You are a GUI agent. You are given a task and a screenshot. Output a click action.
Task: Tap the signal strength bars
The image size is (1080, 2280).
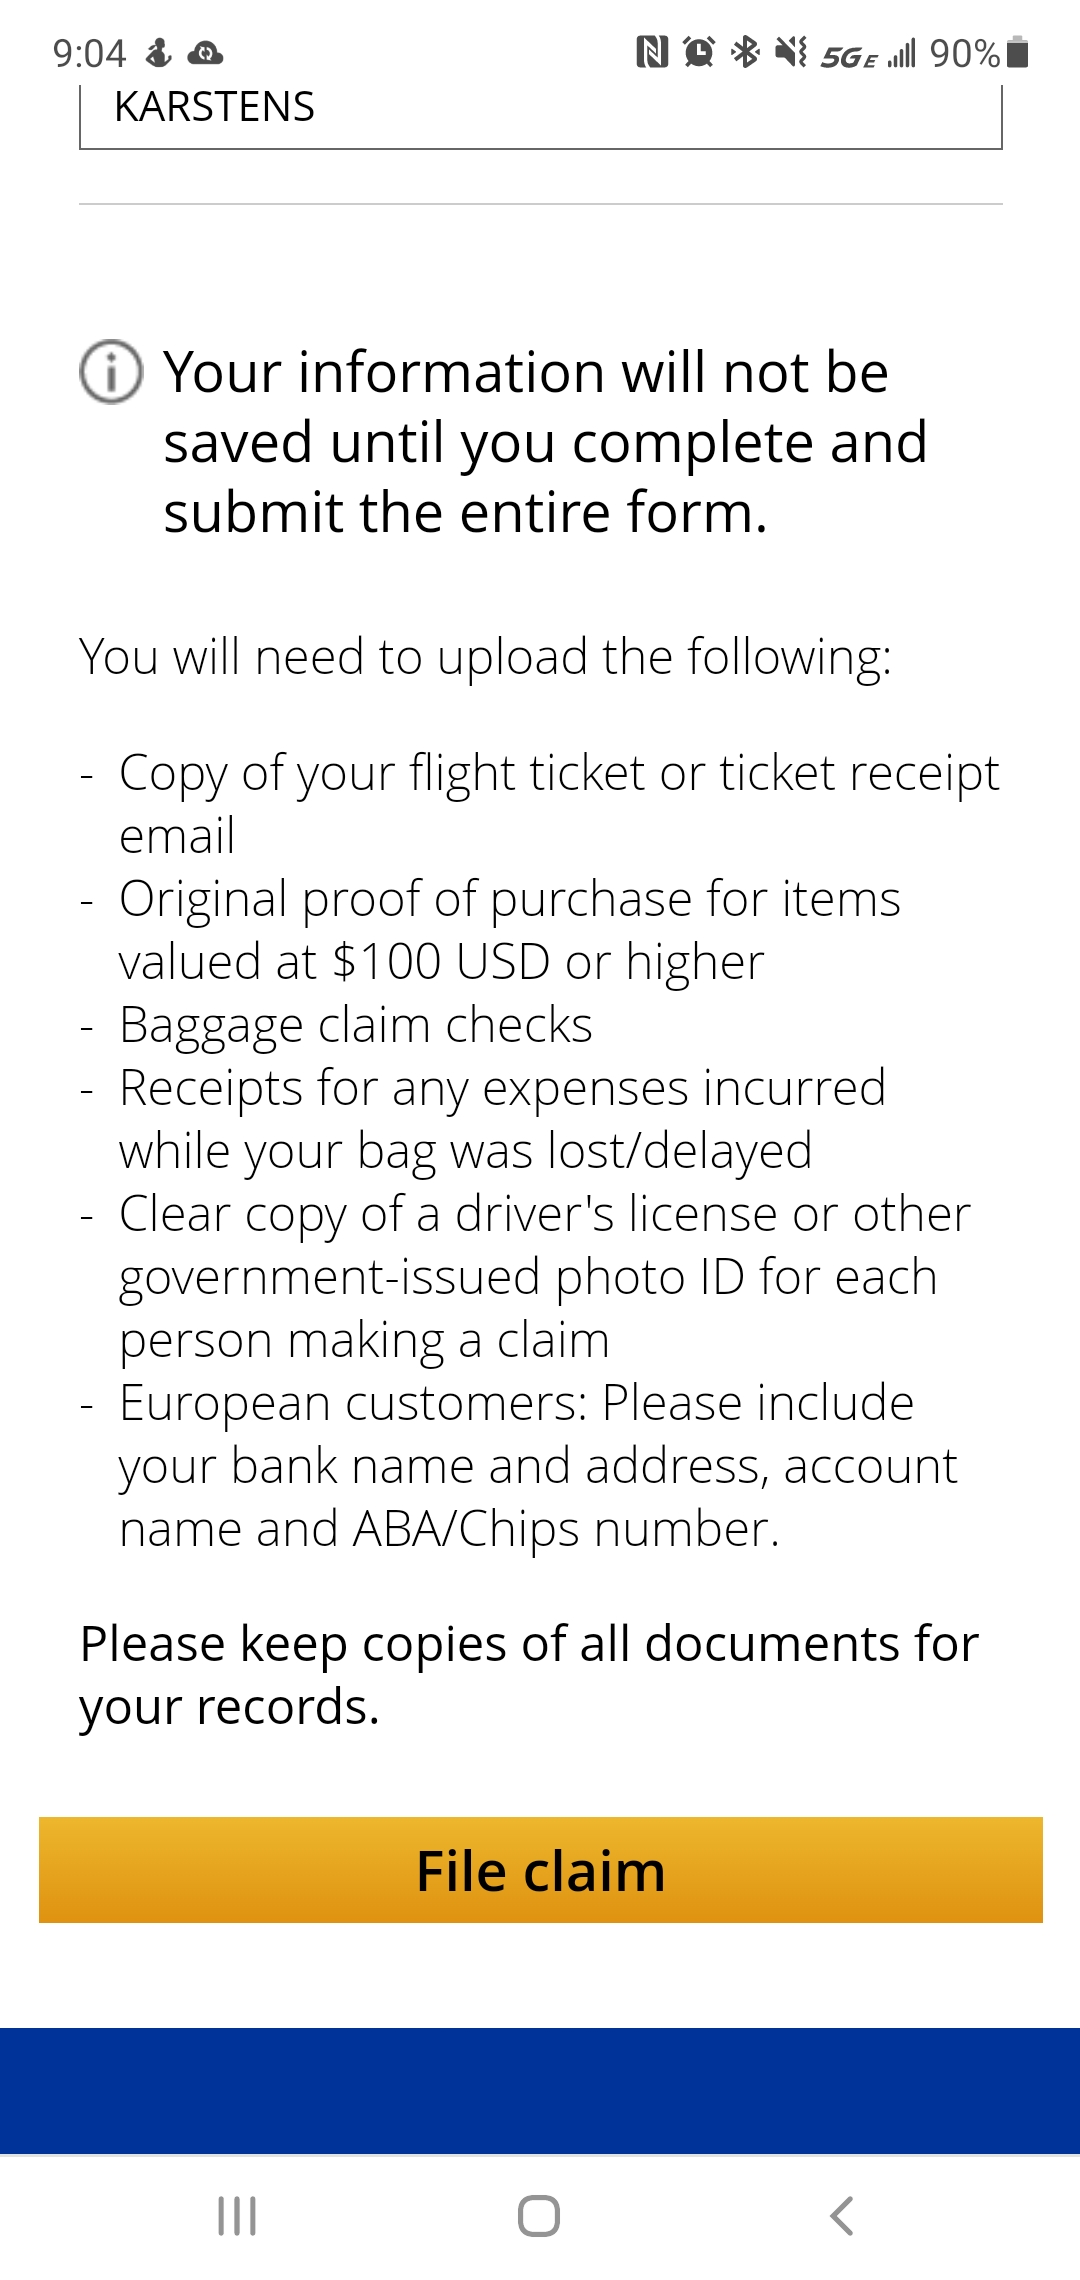(x=902, y=54)
